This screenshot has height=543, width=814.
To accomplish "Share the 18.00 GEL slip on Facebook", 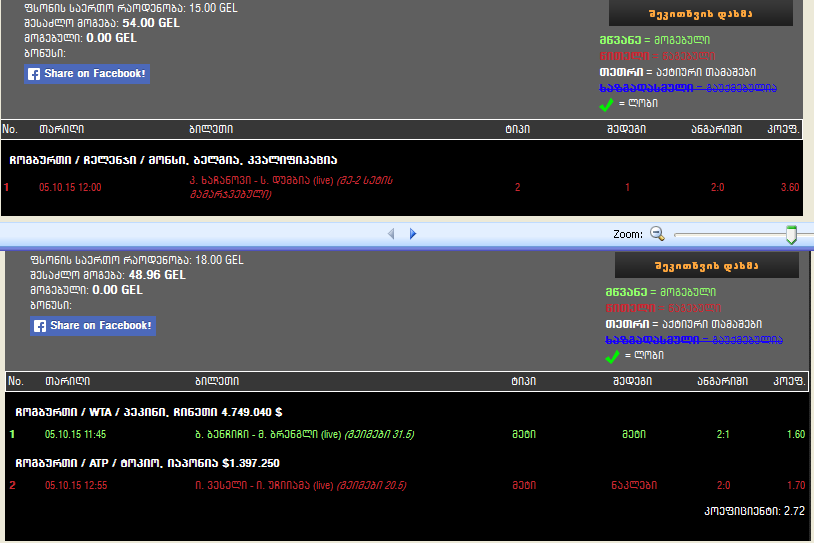I will coord(93,326).
